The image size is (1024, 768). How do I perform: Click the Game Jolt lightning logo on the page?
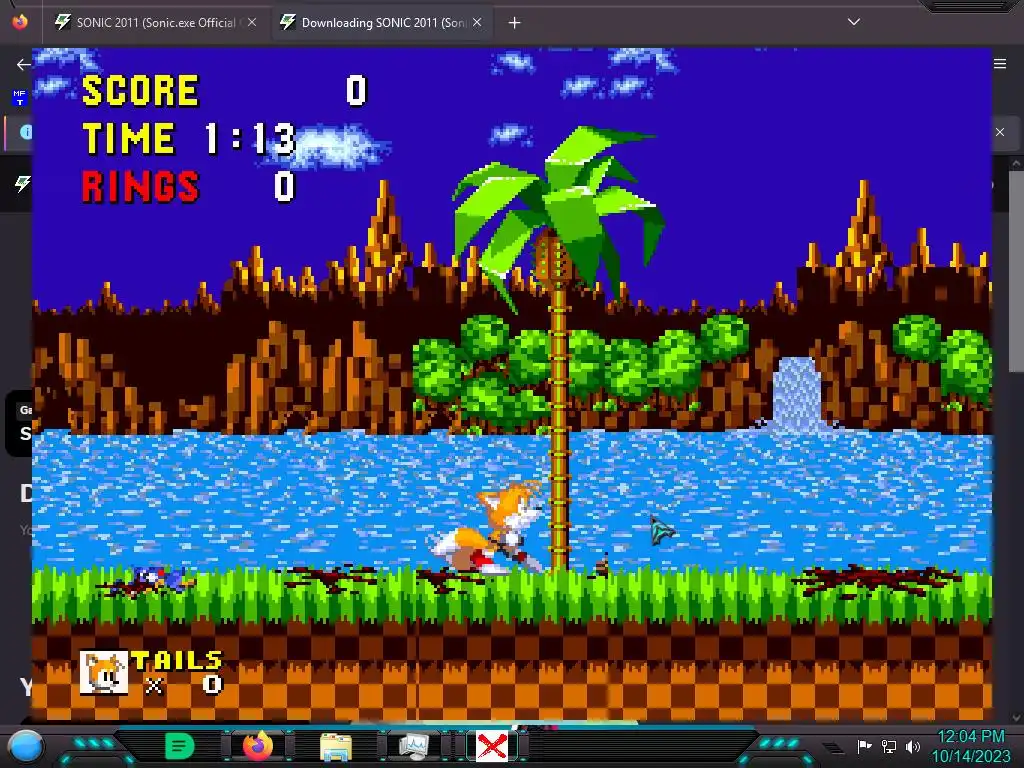23,184
